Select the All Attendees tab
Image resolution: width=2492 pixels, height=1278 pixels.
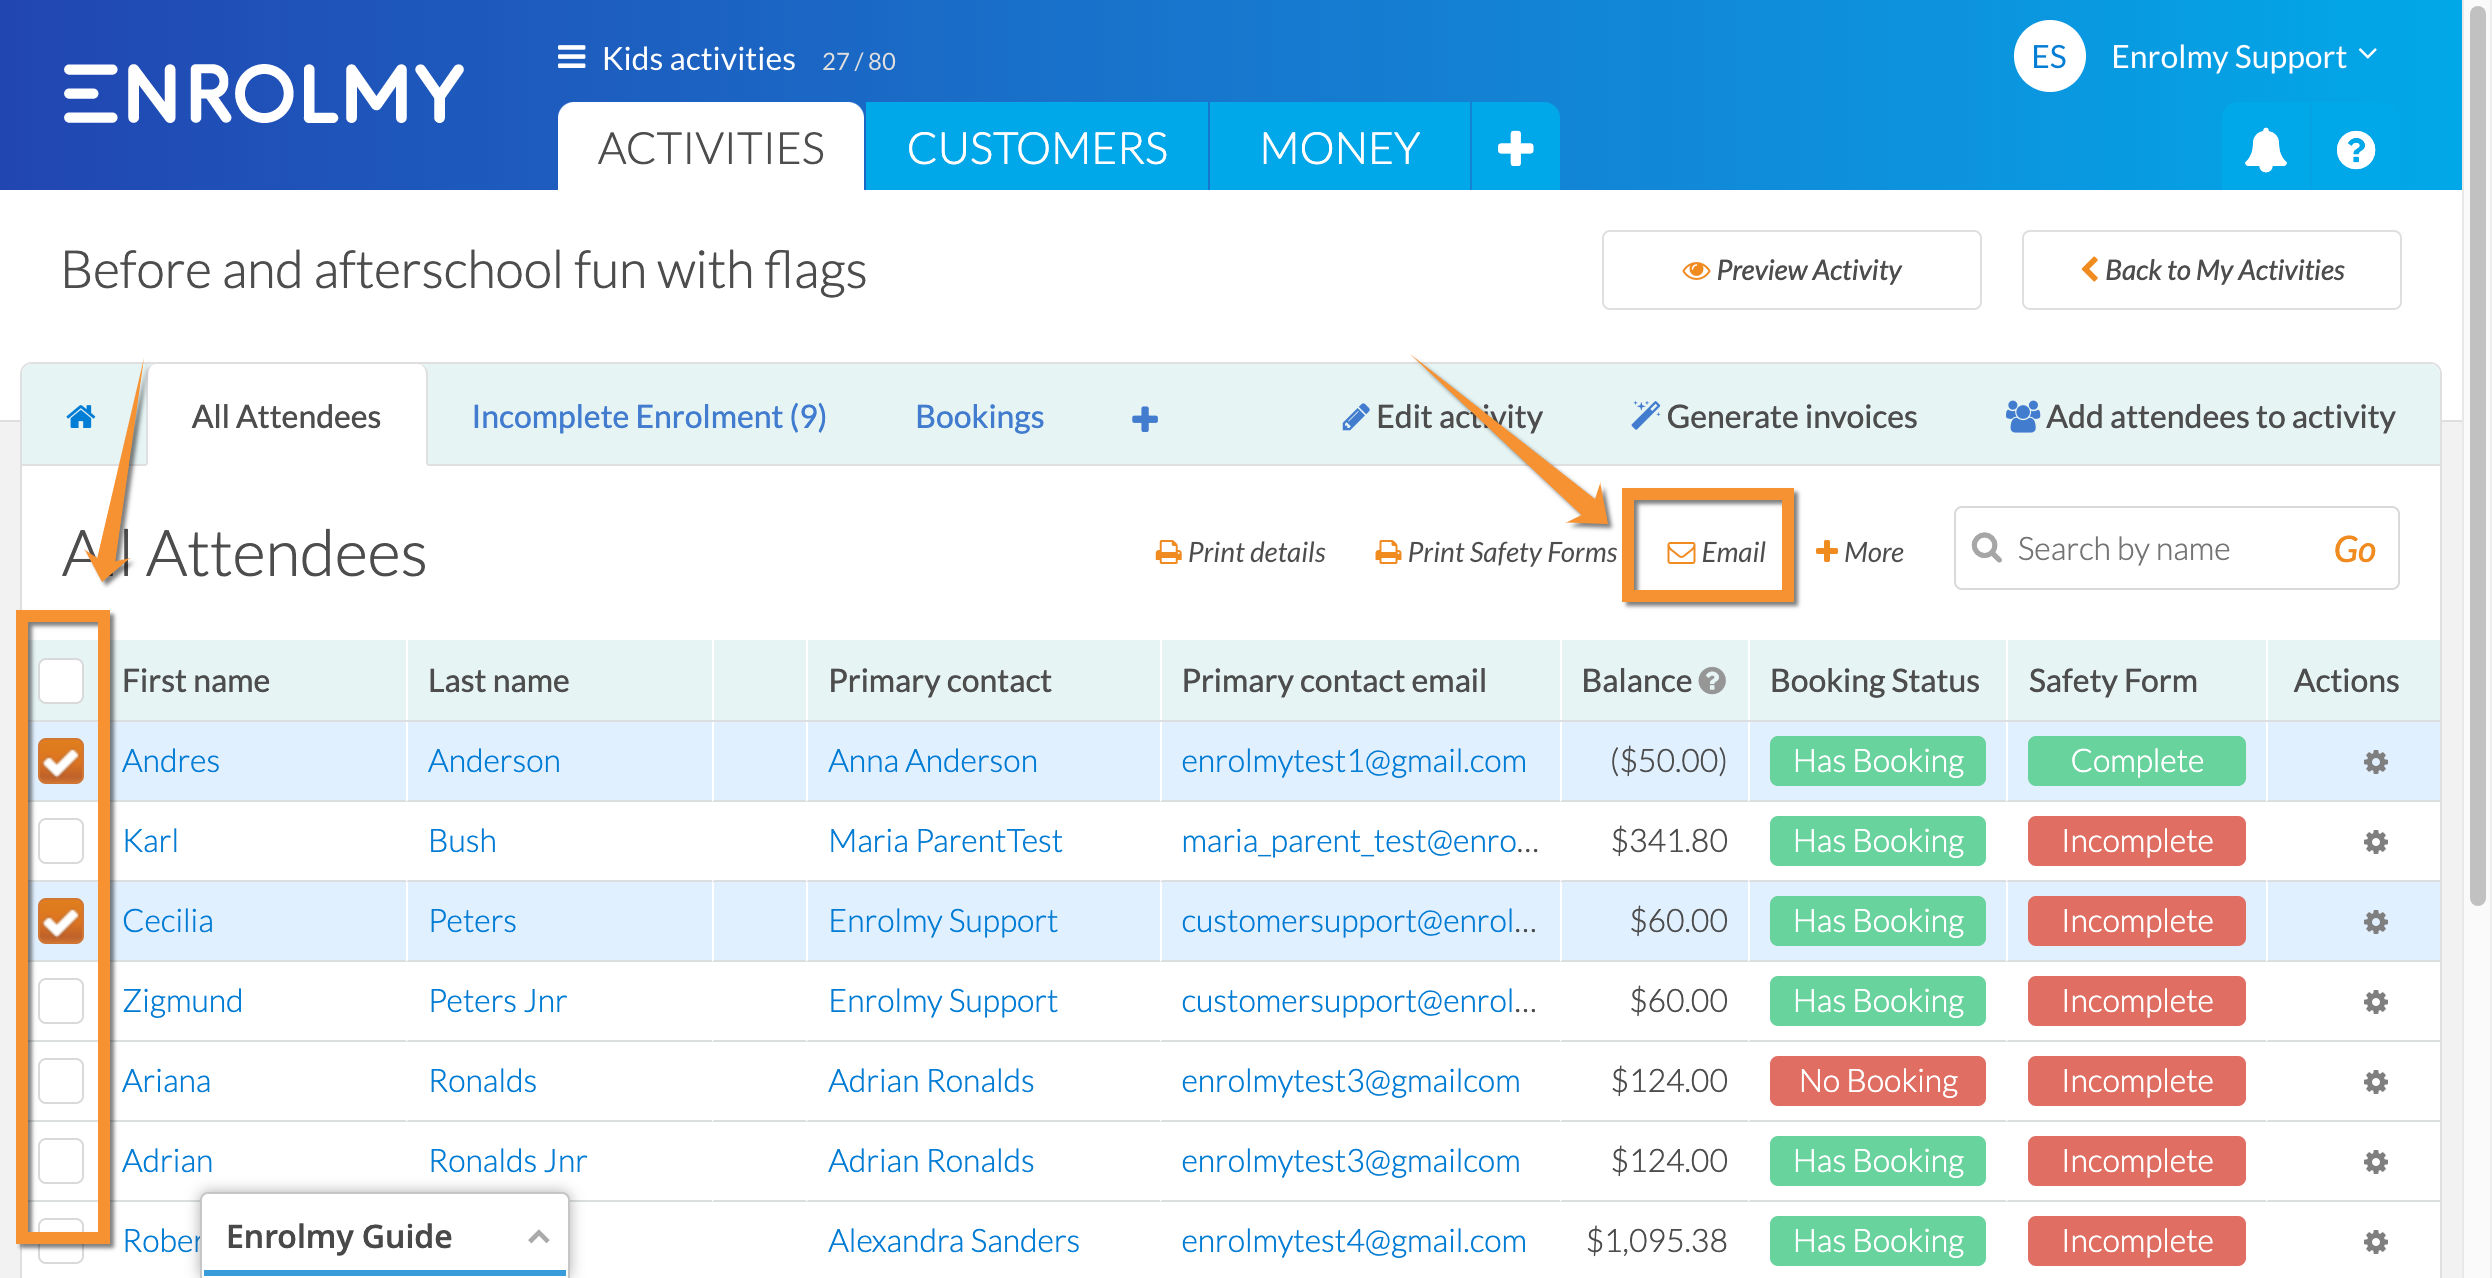point(286,417)
